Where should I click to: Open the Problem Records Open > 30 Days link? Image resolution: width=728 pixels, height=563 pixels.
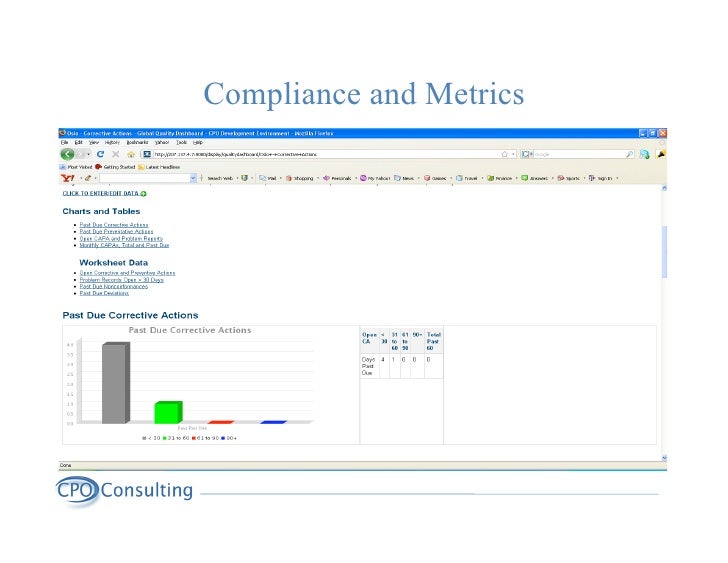[122, 280]
